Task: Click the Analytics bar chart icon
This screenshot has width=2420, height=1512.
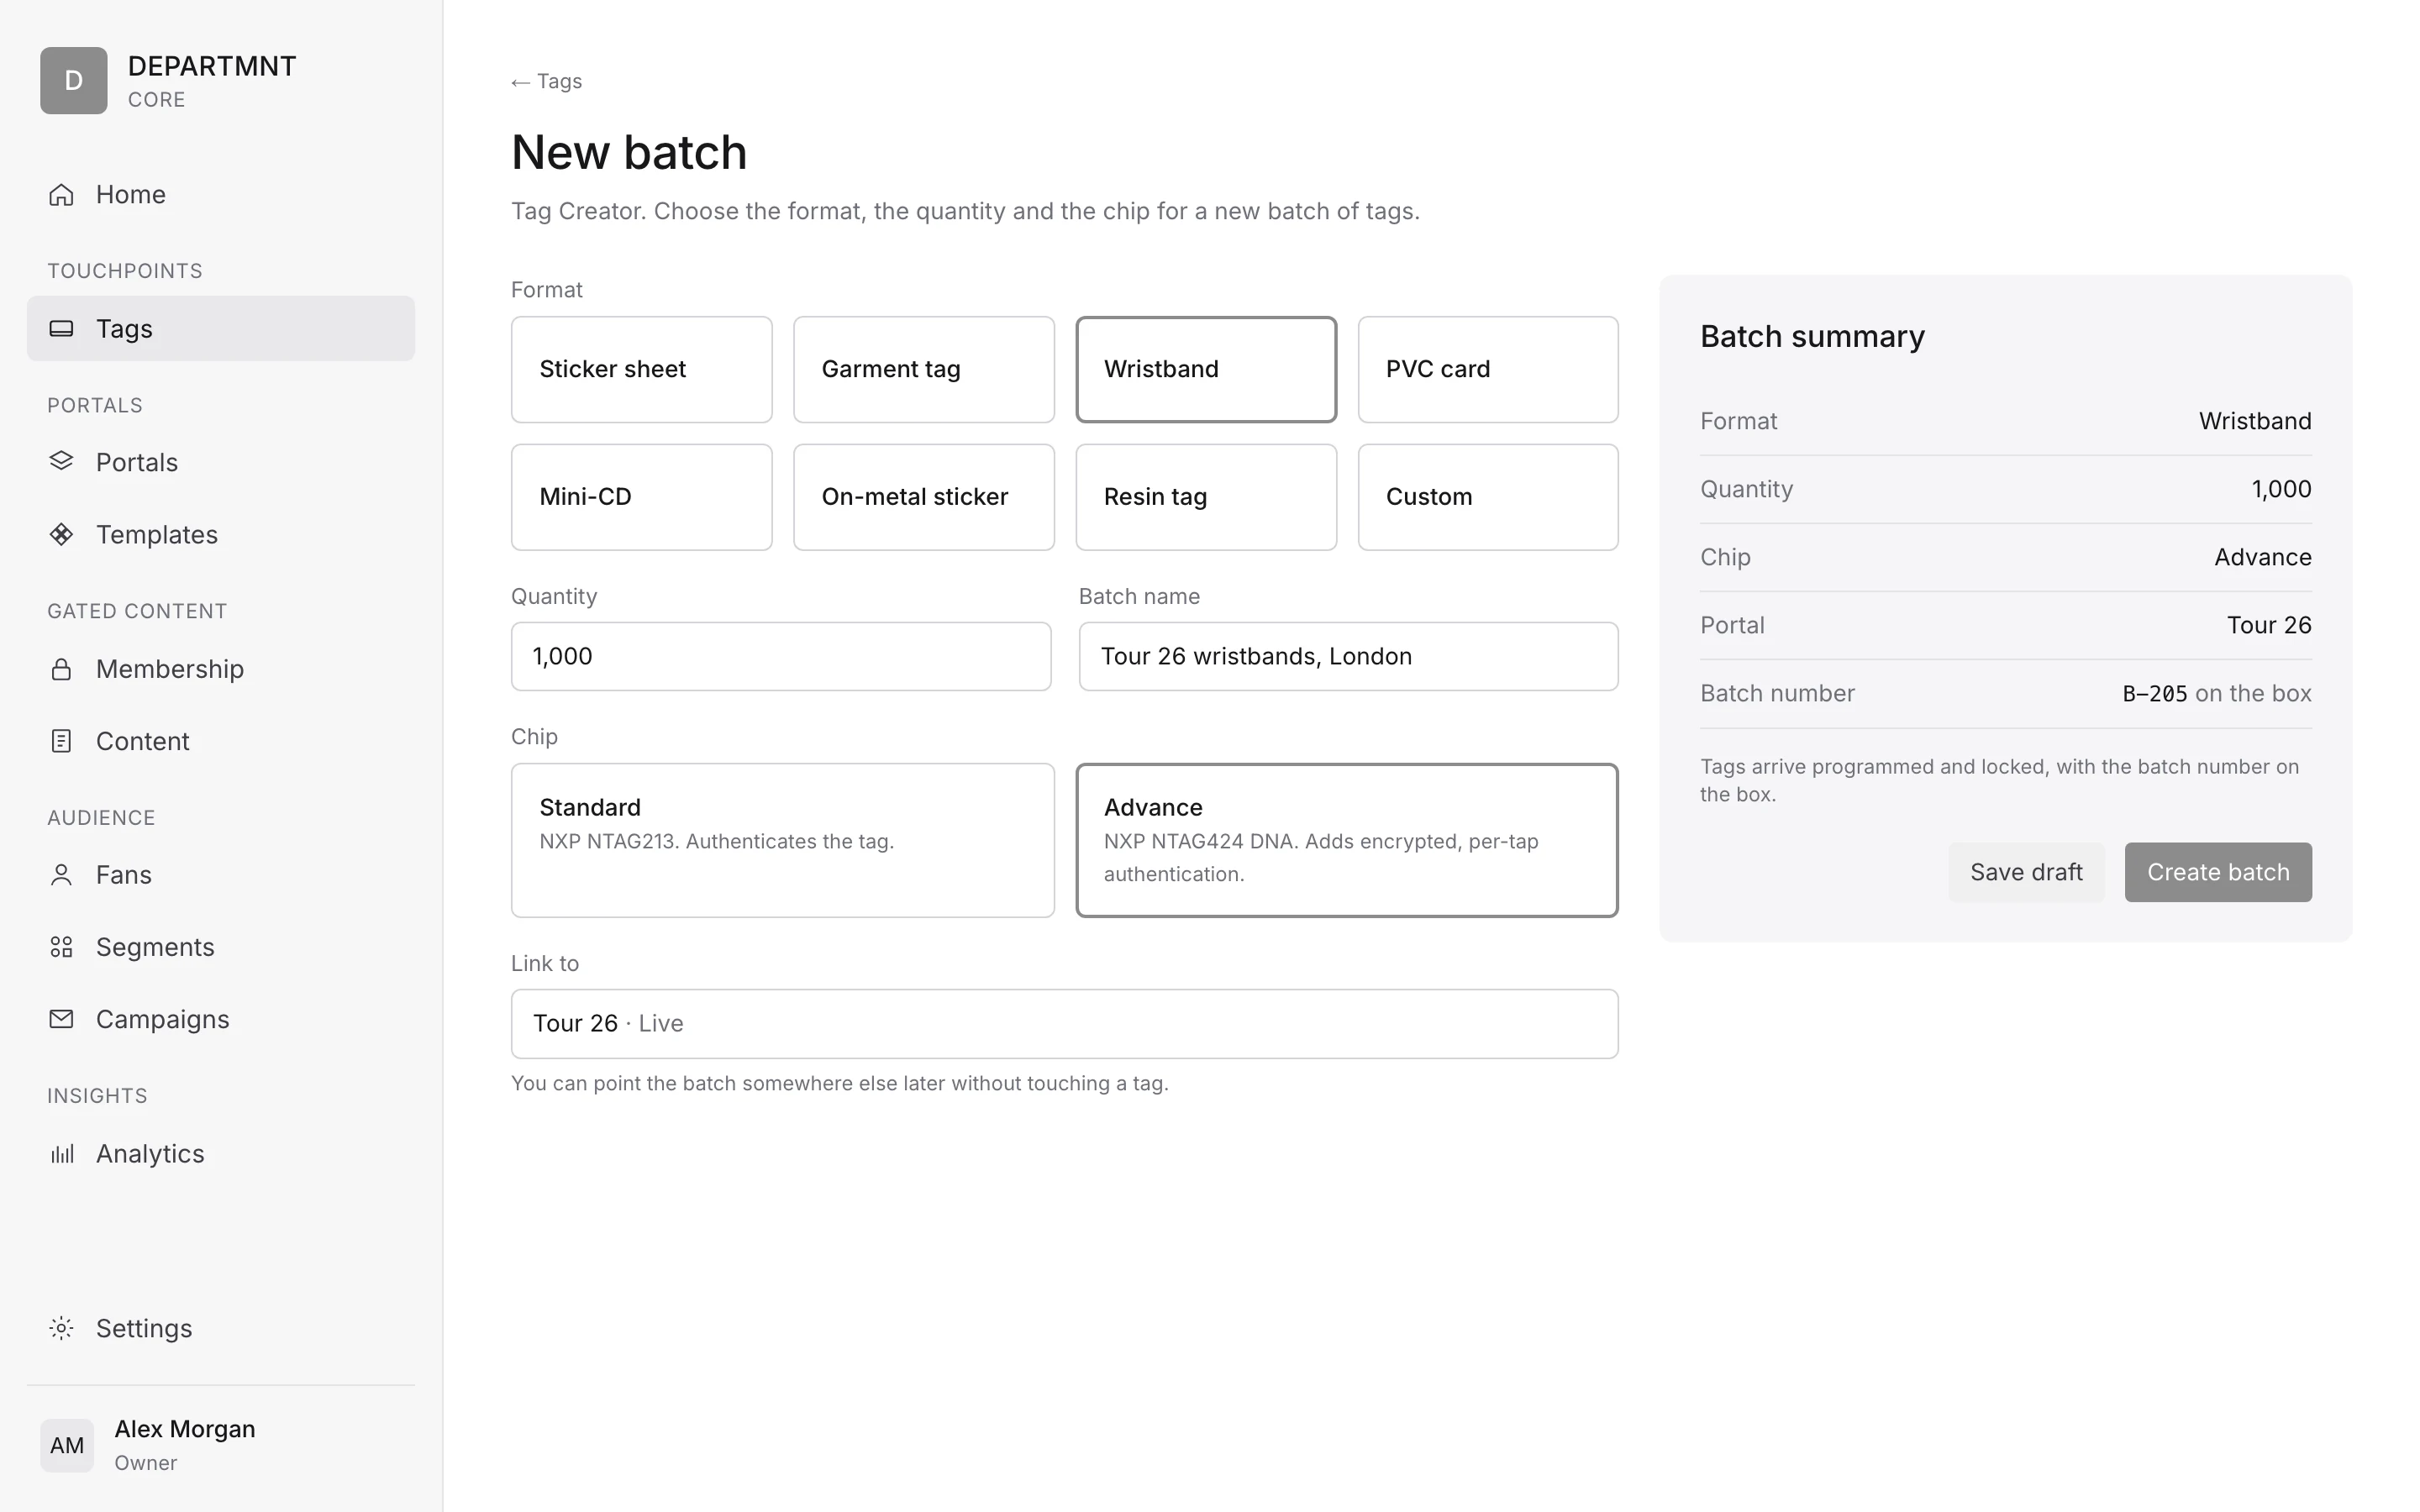Action: [x=61, y=1154]
